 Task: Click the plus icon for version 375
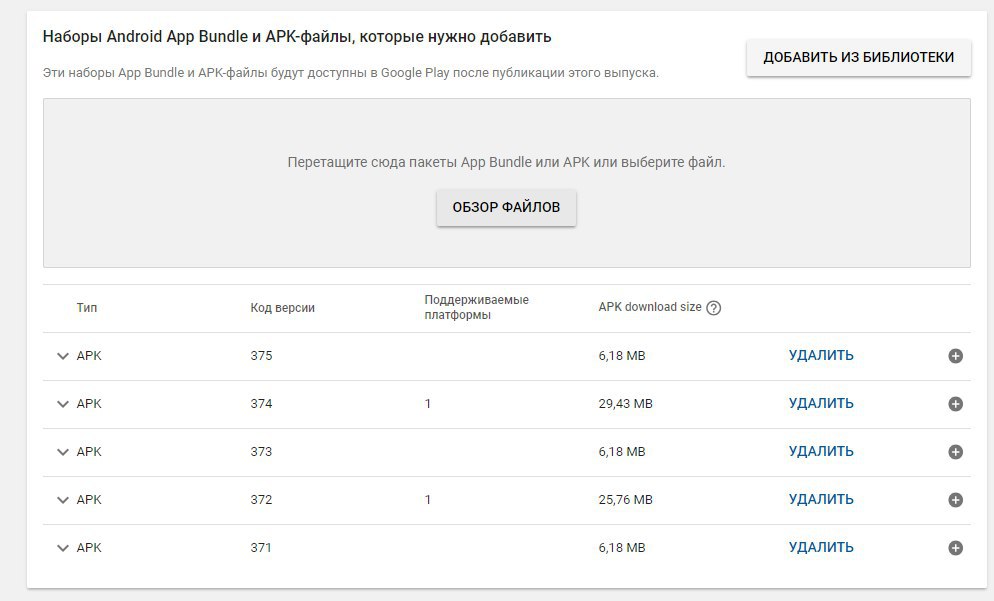point(955,356)
